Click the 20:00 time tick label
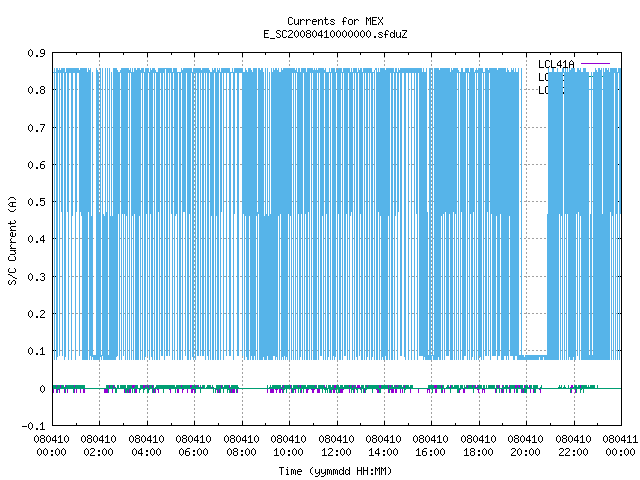This screenshot has width=640, height=480. point(525,452)
